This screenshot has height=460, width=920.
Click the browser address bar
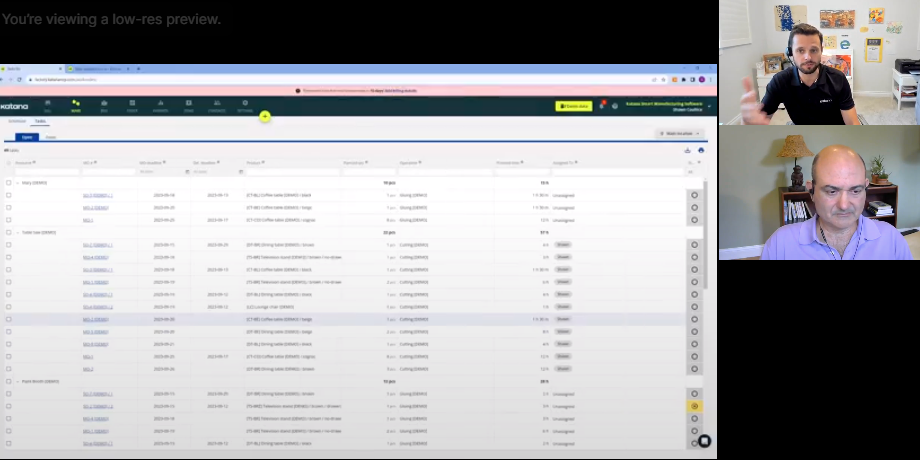point(340,79)
